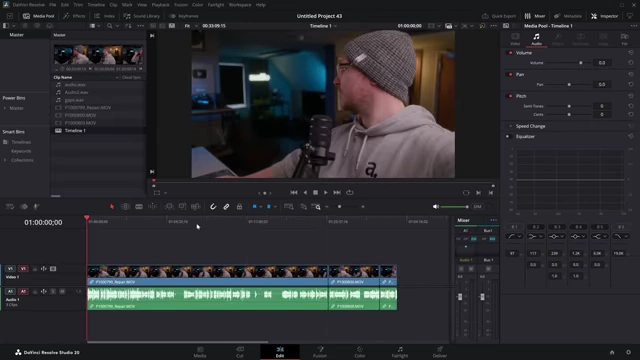The width and height of the screenshot is (640, 360).
Task: Click the speaker mute icon
Action: click(436, 207)
